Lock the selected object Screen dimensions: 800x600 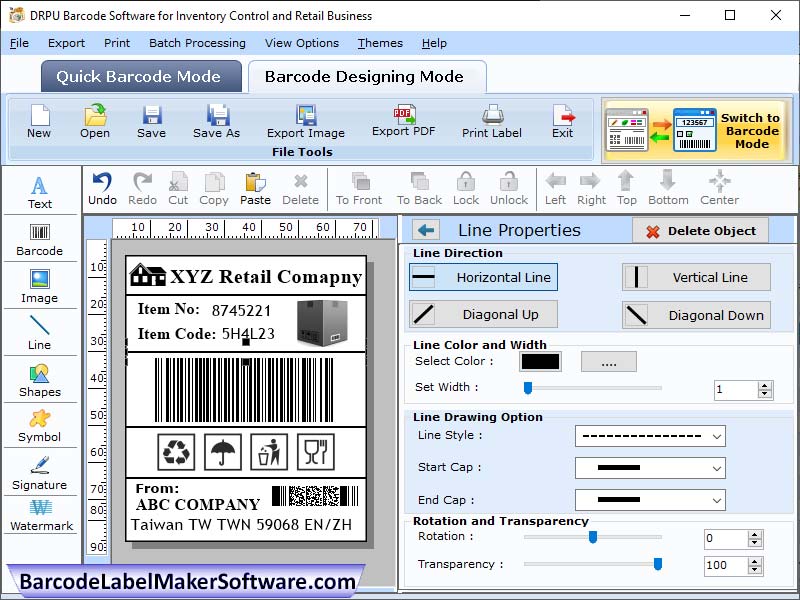(466, 189)
